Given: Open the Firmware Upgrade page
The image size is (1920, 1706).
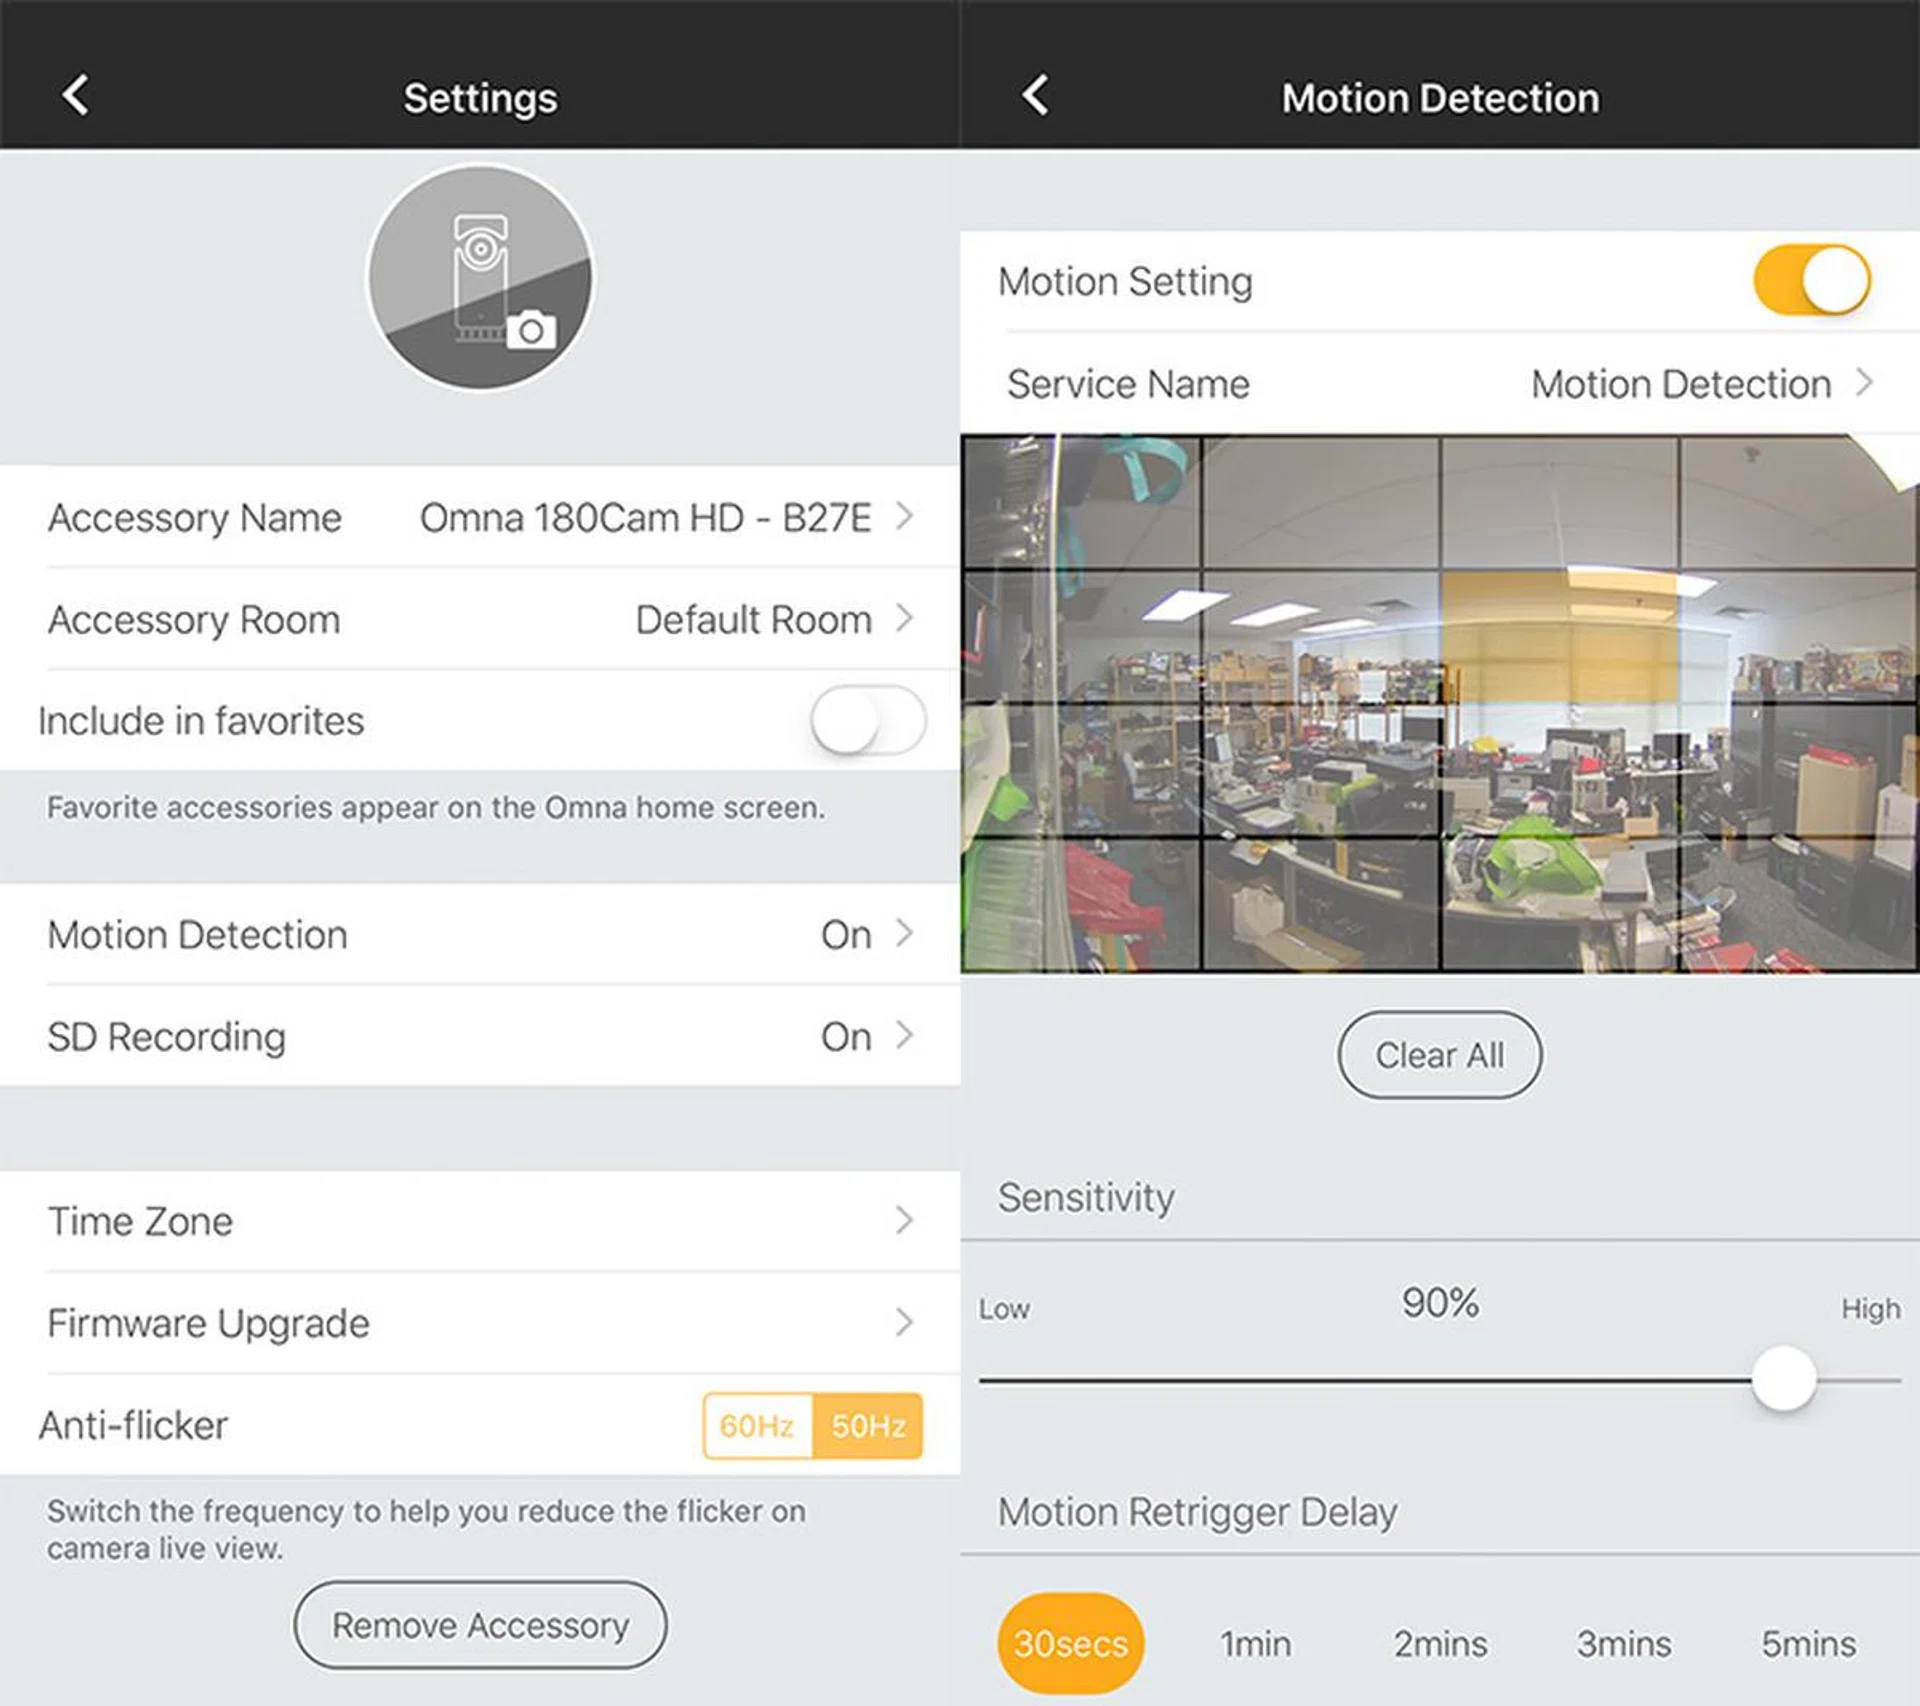Looking at the screenshot, I should (480, 1322).
